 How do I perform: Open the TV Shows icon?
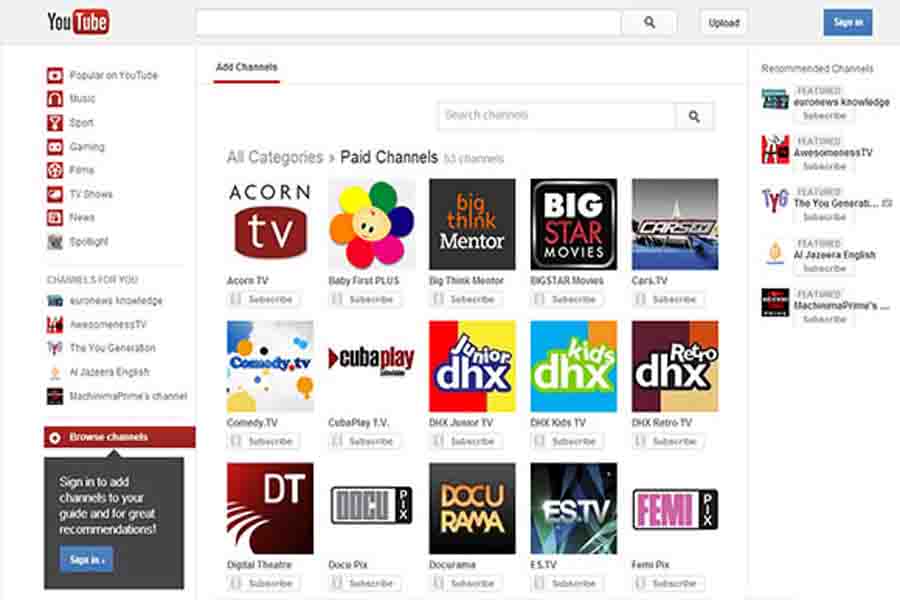[55, 194]
